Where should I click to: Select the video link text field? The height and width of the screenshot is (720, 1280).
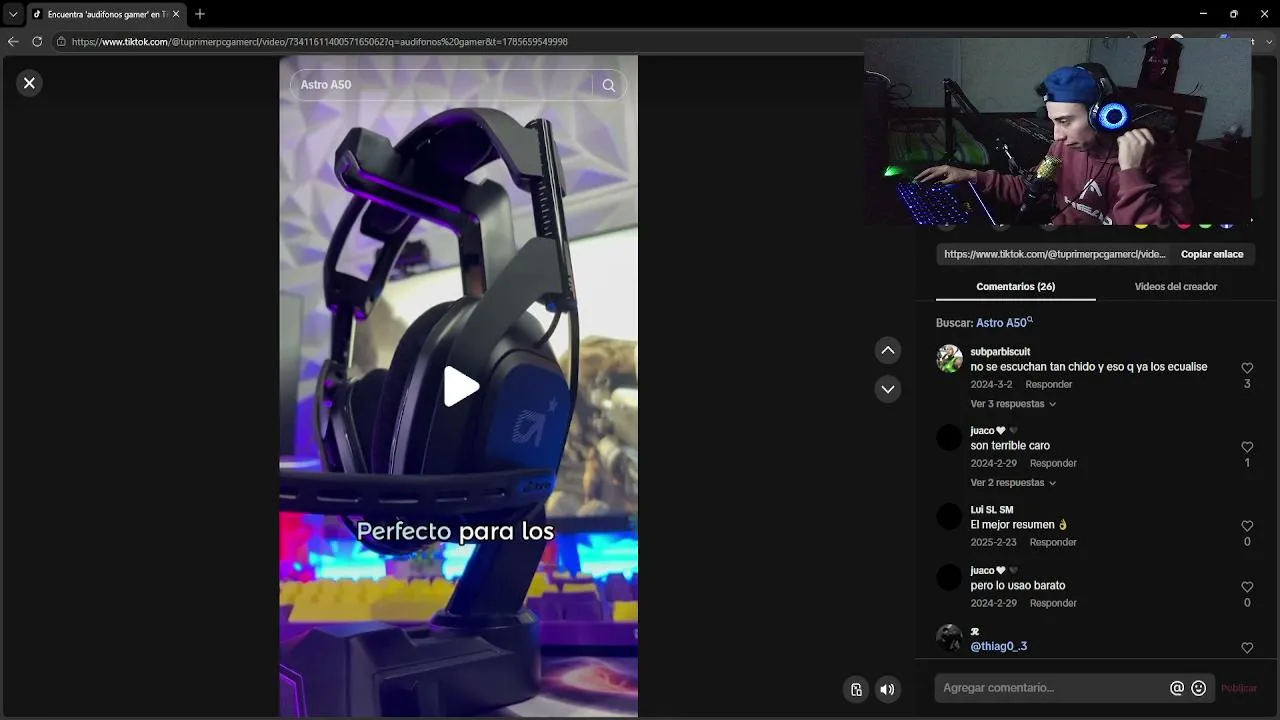(1055, 254)
